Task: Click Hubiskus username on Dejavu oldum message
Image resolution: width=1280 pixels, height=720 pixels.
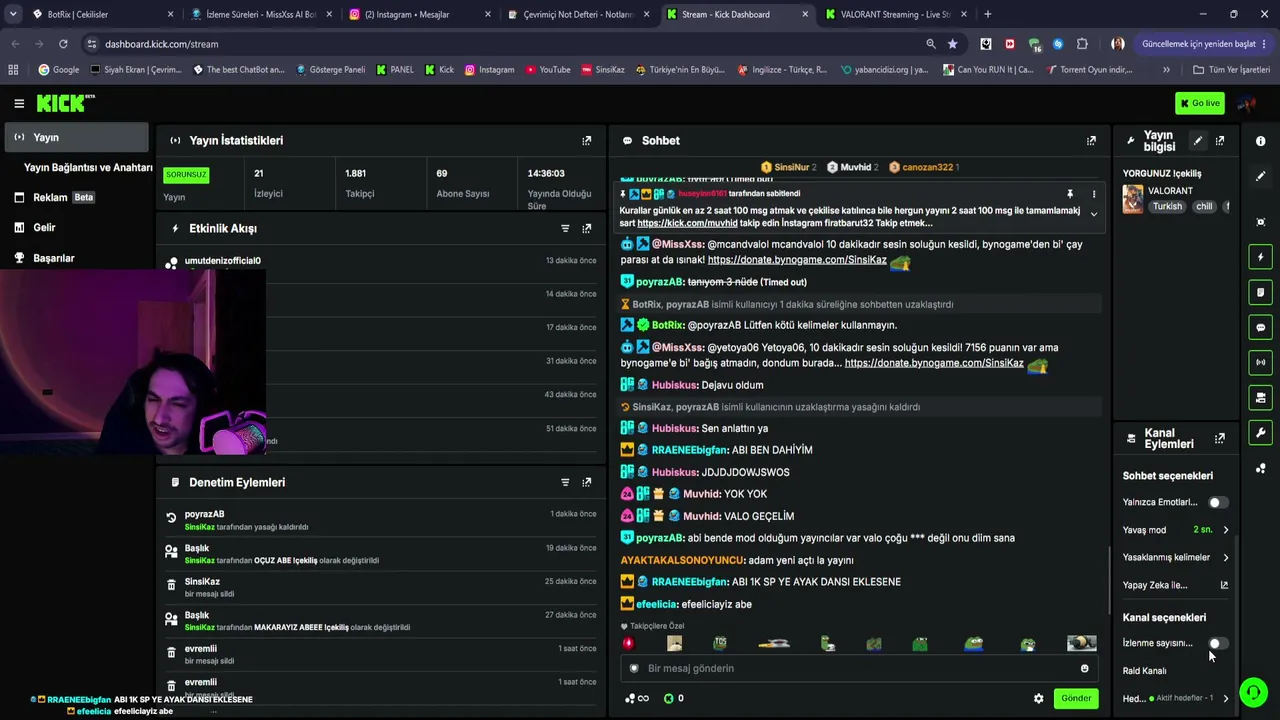Action: click(674, 385)
